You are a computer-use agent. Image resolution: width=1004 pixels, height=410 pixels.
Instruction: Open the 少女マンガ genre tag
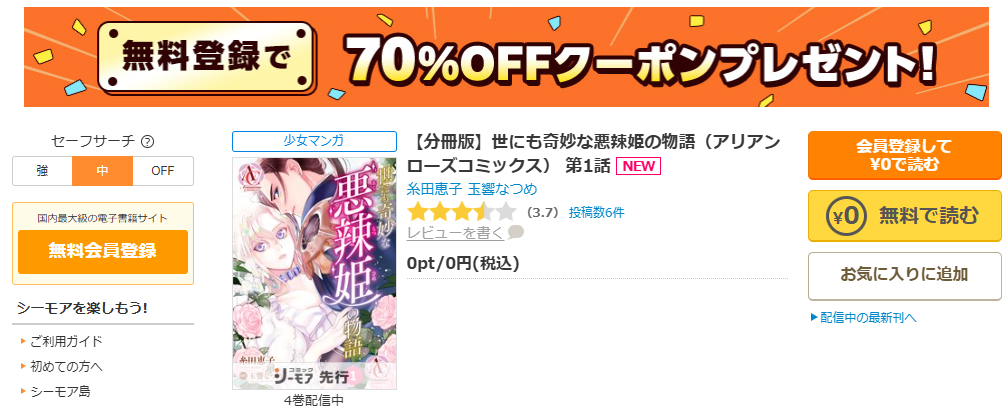[314, 142]
